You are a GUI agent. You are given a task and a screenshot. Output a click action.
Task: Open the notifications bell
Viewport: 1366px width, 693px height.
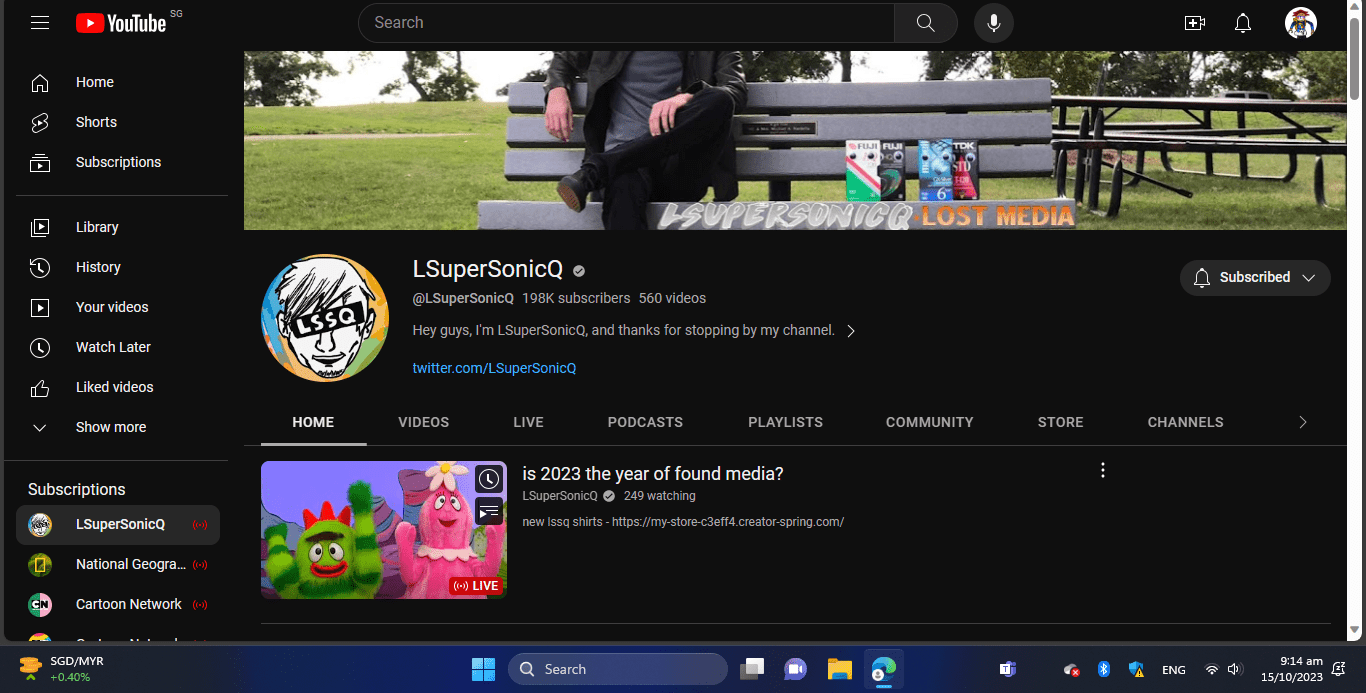click(x=1243, y=23)
